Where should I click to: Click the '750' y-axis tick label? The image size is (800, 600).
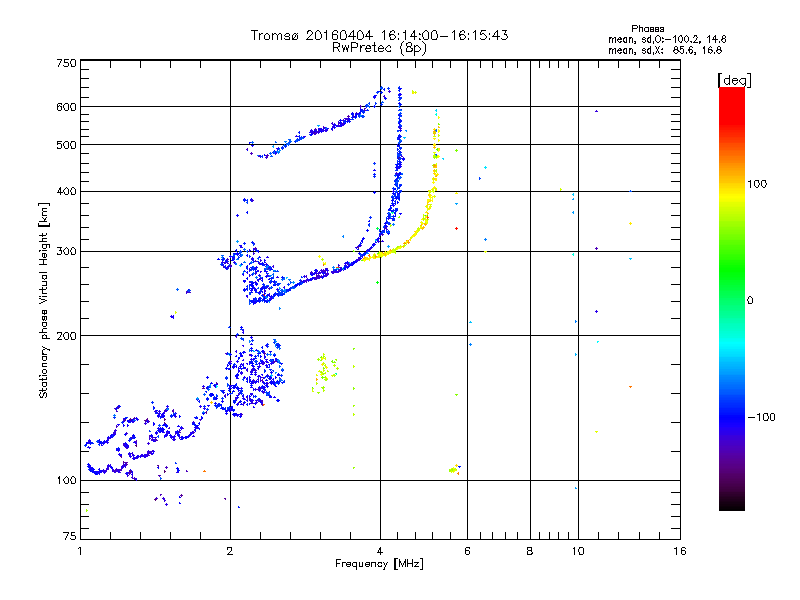[x=67, y=63]
